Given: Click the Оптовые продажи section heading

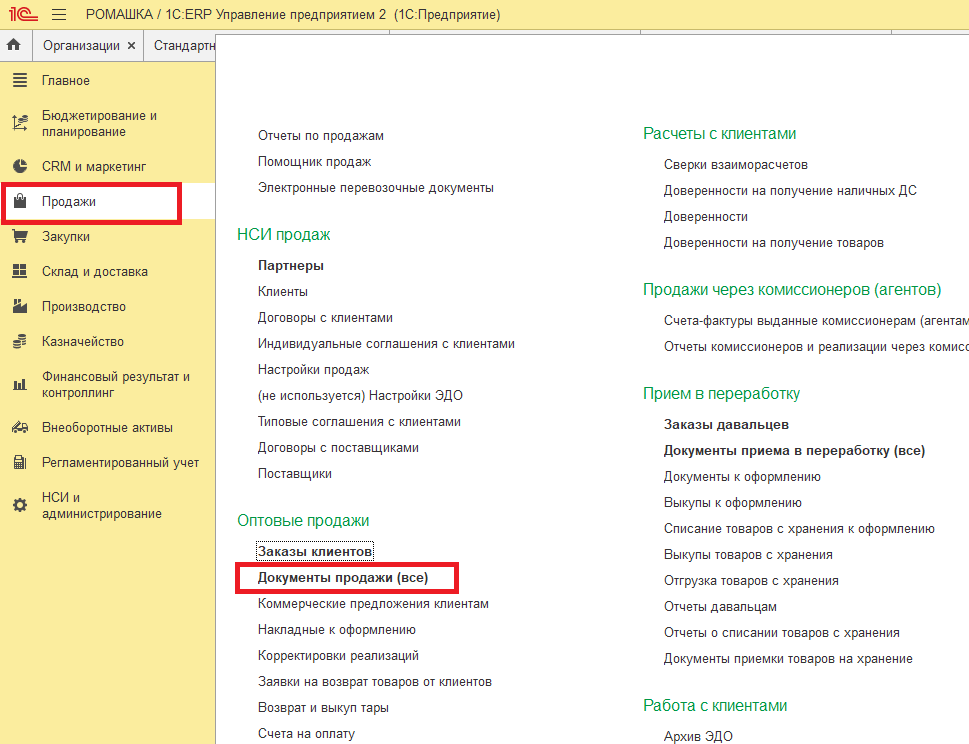Looking at the screenshot, I should [303, 520].
